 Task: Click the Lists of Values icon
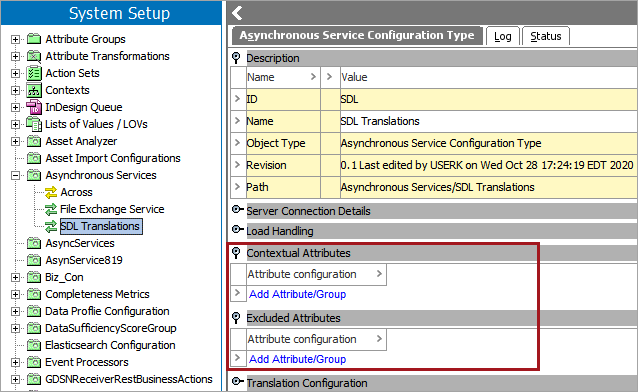(x=34, y=124)
